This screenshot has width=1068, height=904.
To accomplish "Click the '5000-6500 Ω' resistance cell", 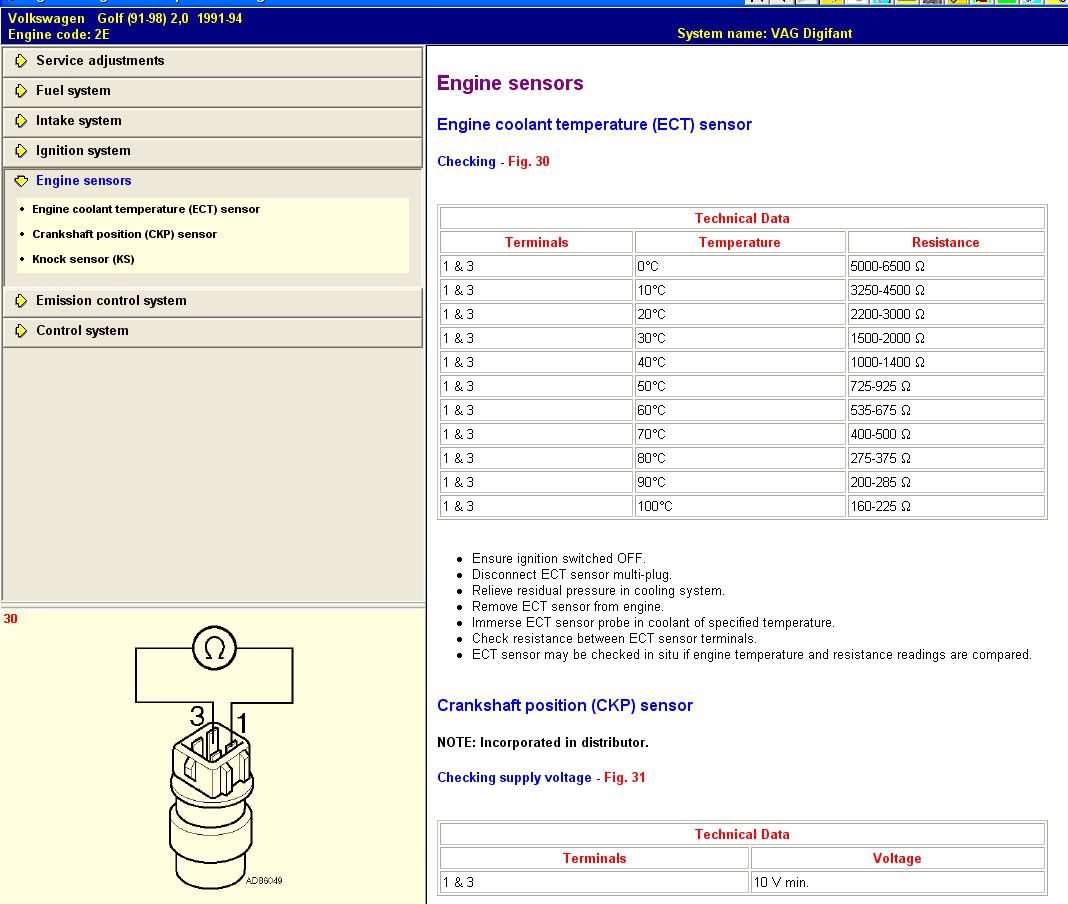I will pos(945,266).
